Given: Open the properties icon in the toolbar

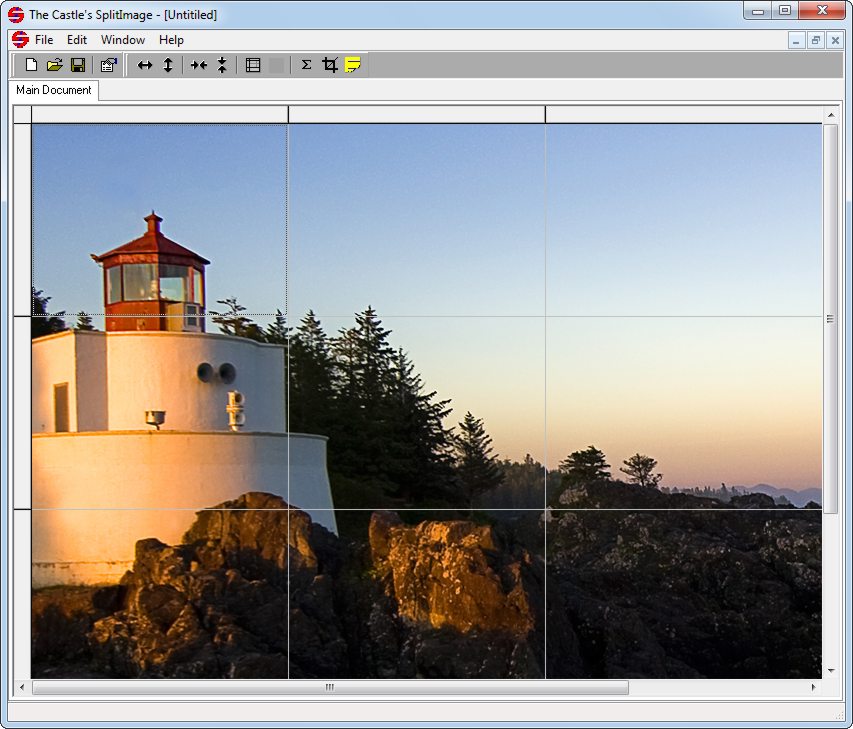Looking at the screenshot, I should tap(109, 65).
